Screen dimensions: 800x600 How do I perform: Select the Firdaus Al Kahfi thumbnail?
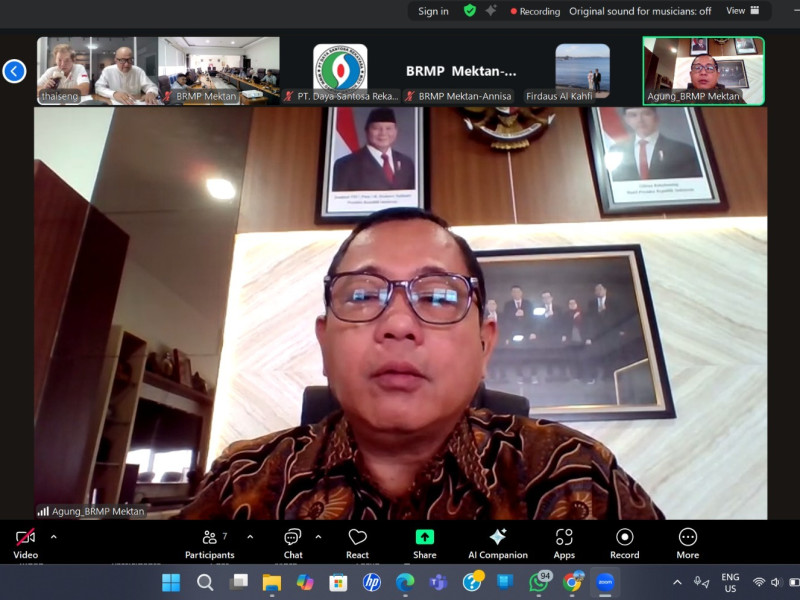coord(582,71)
